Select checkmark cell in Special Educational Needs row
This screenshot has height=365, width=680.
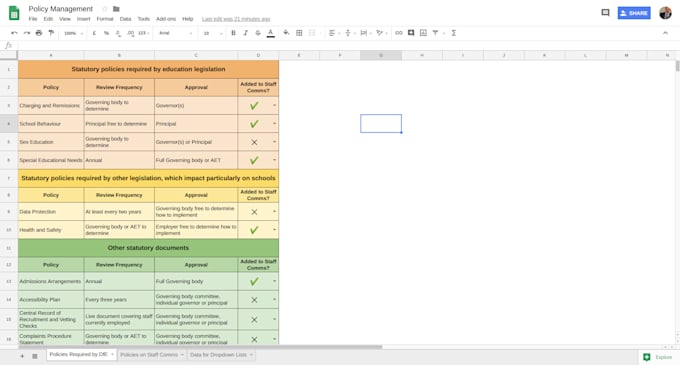click(x=258, y=160)
